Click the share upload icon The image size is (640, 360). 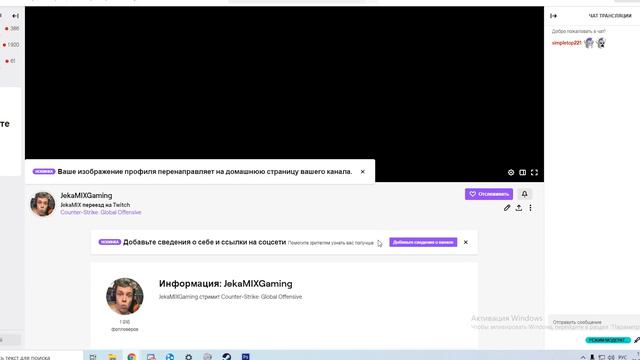[x=519, y=208]
